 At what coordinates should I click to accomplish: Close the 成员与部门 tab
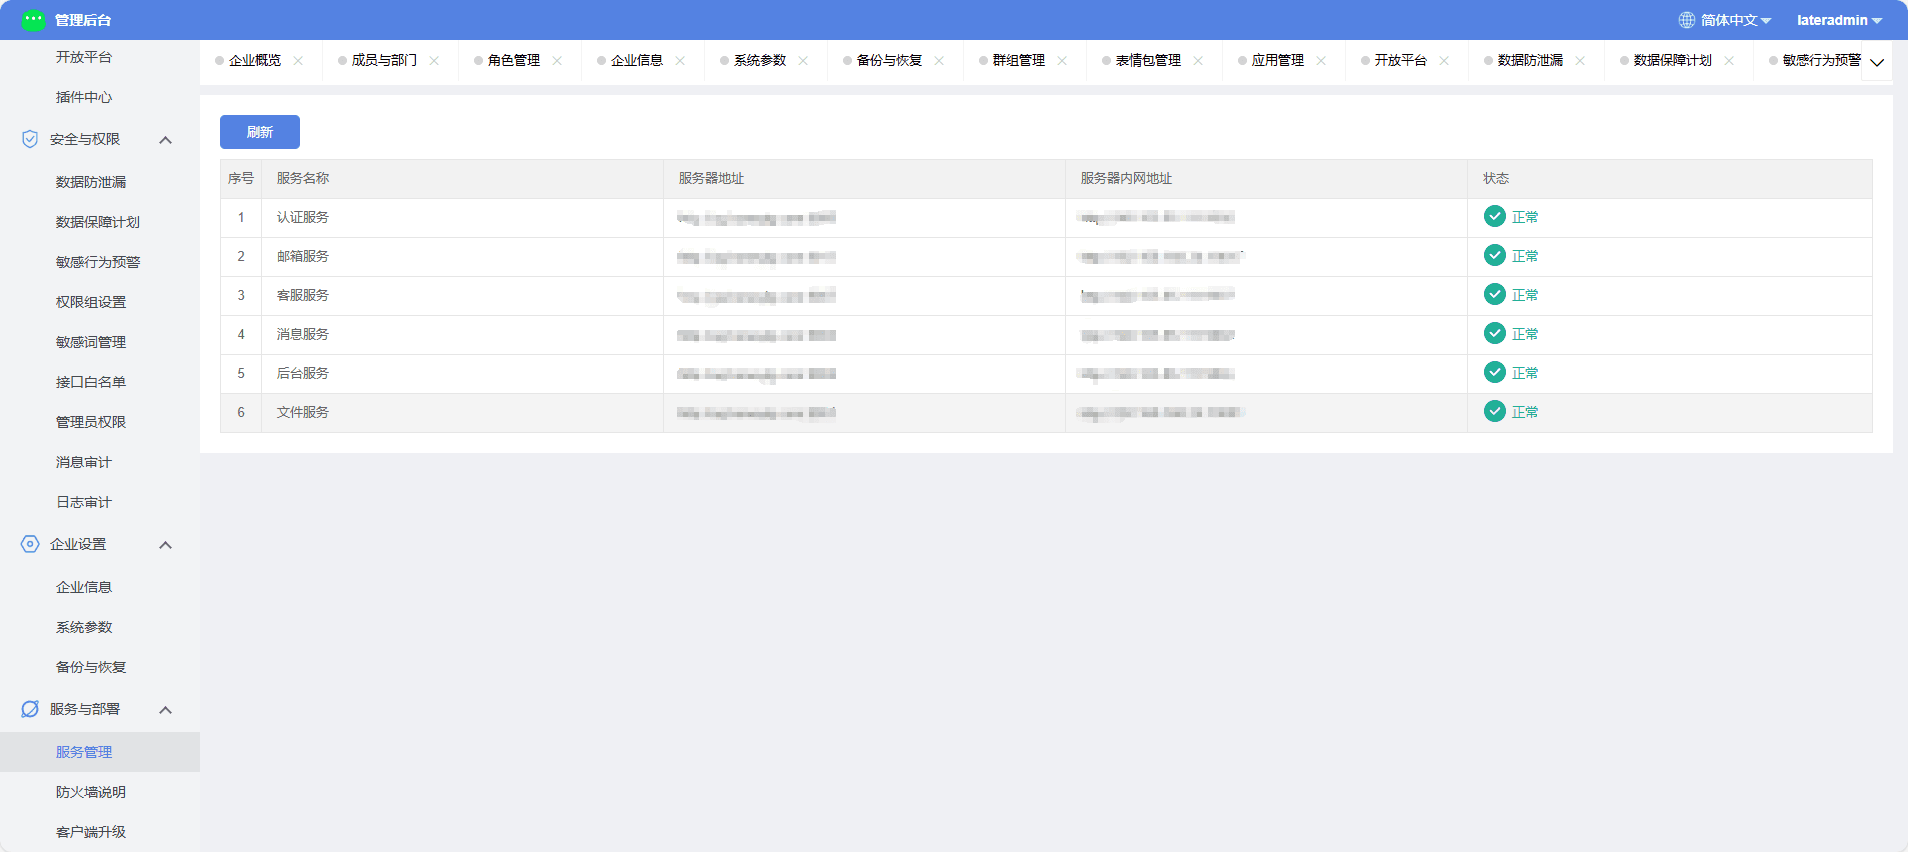(434, 61)
